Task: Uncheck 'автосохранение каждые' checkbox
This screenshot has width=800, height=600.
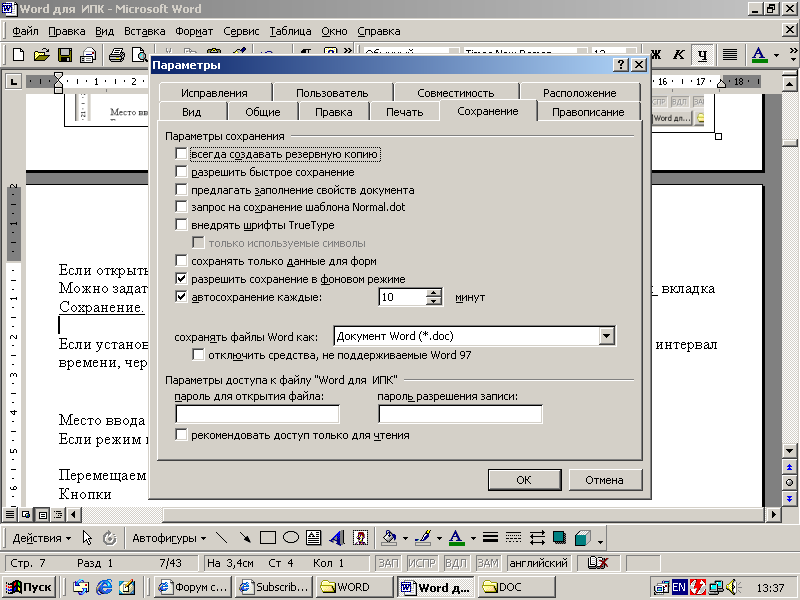Action: 181,296
